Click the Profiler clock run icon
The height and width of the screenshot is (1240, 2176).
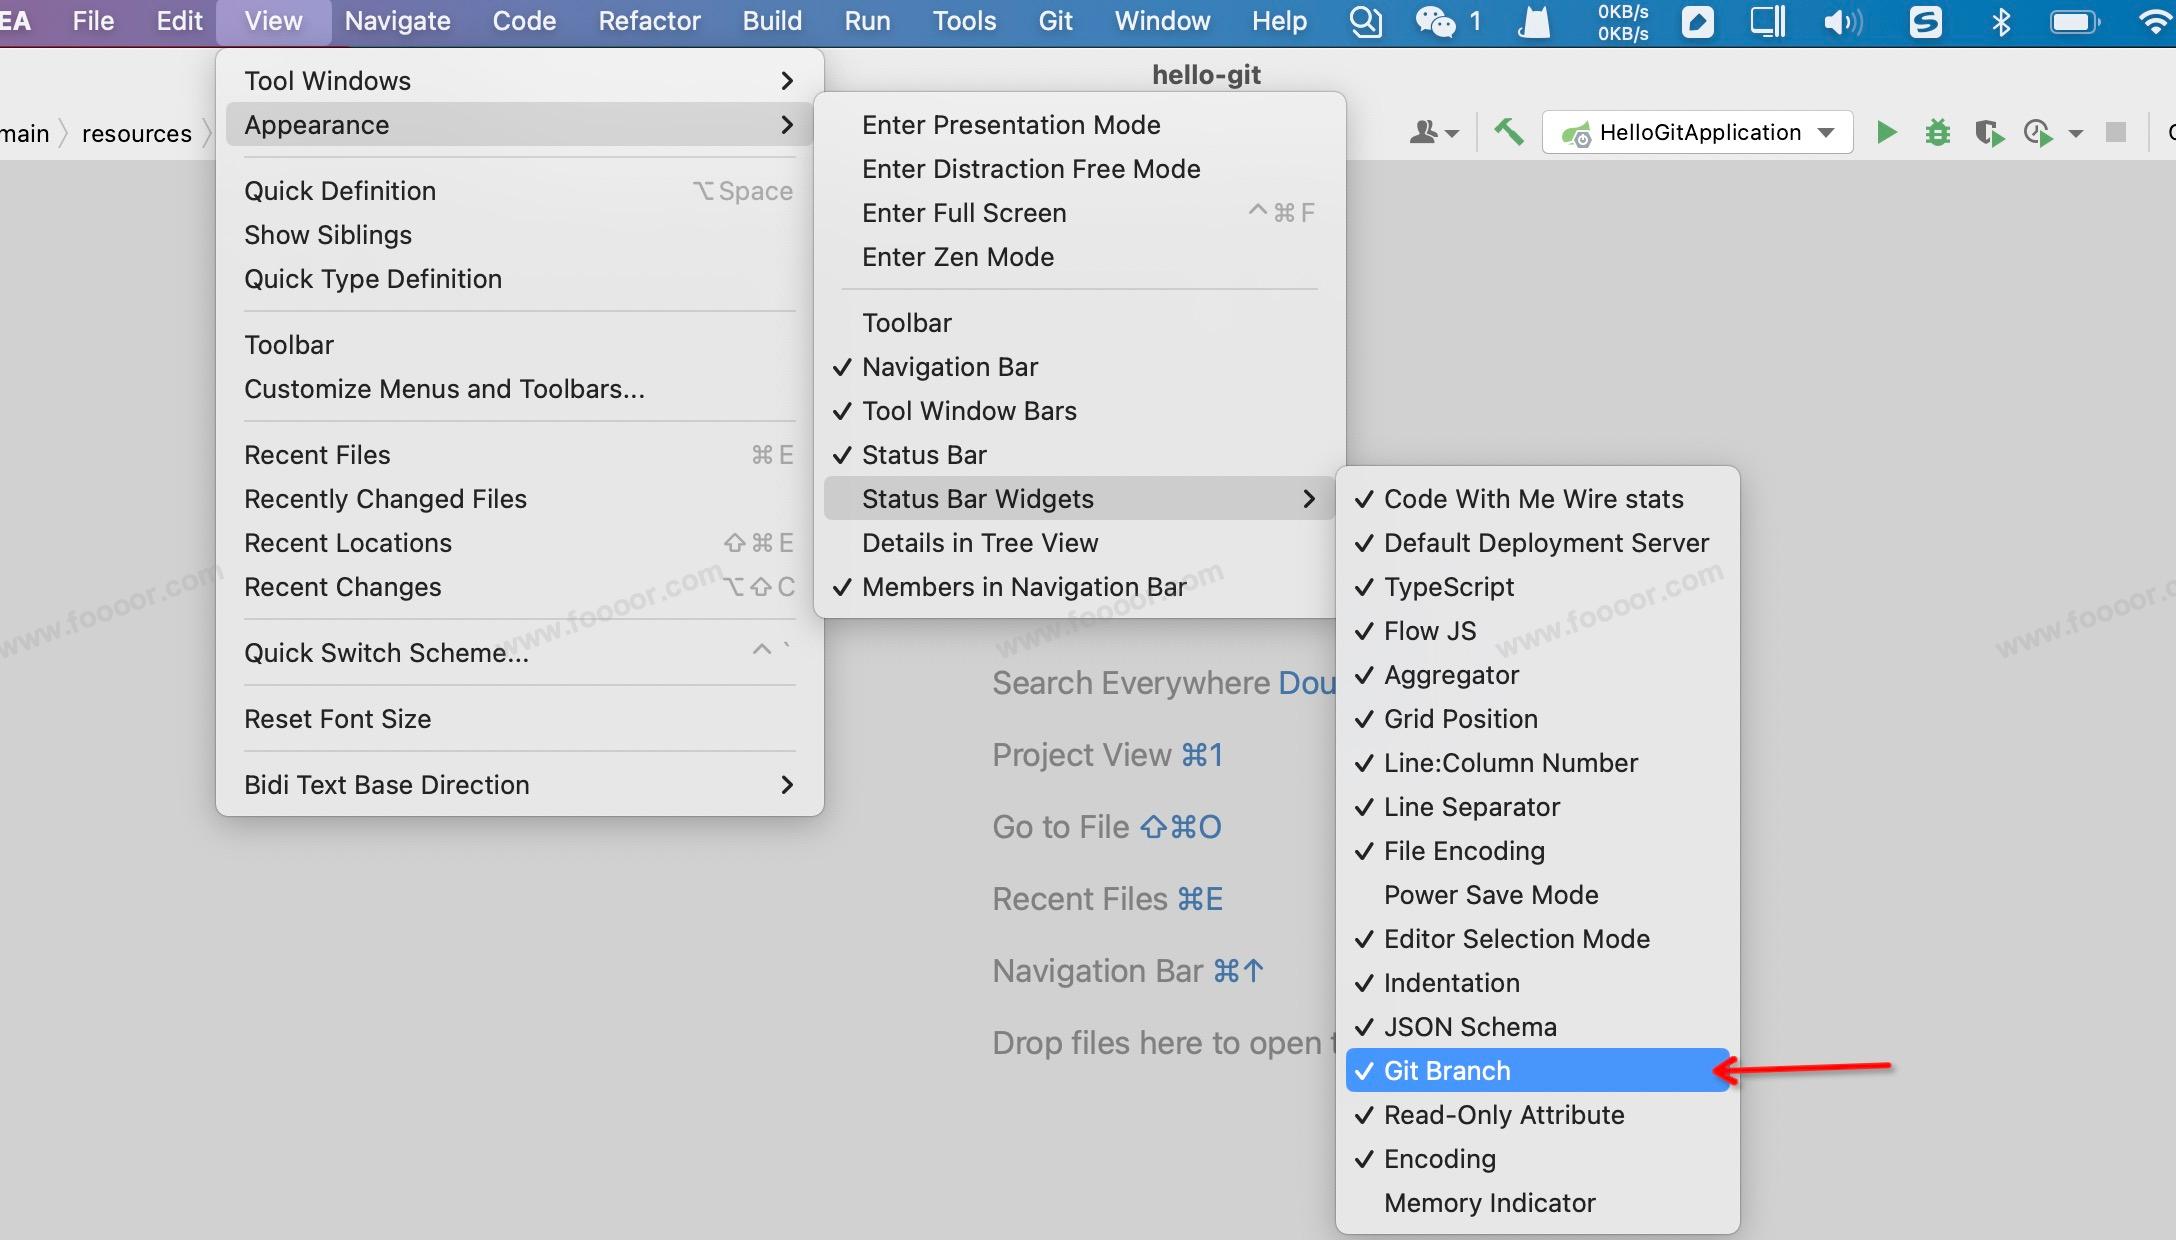[2038, 133]
